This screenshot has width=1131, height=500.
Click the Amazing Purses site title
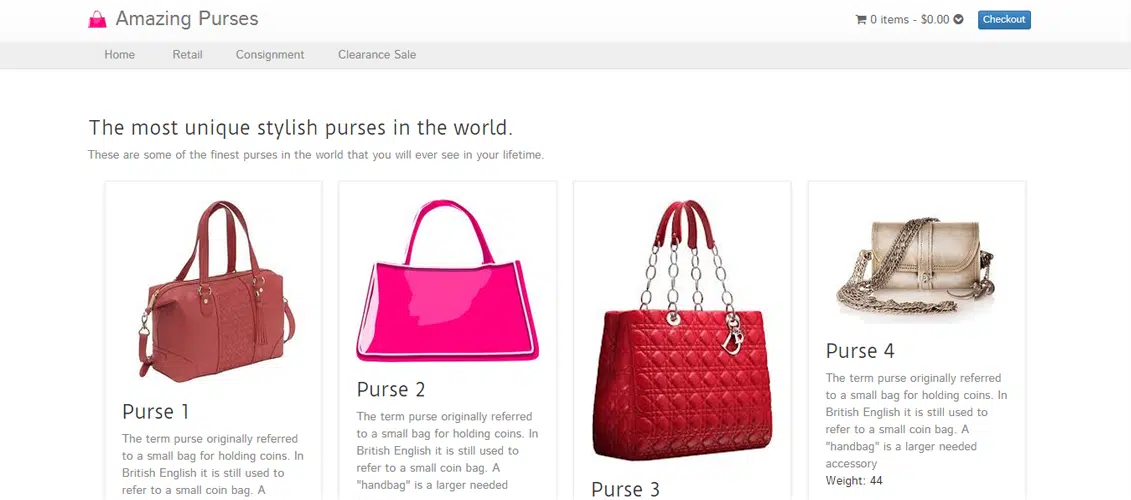click(x=187, y=19)
